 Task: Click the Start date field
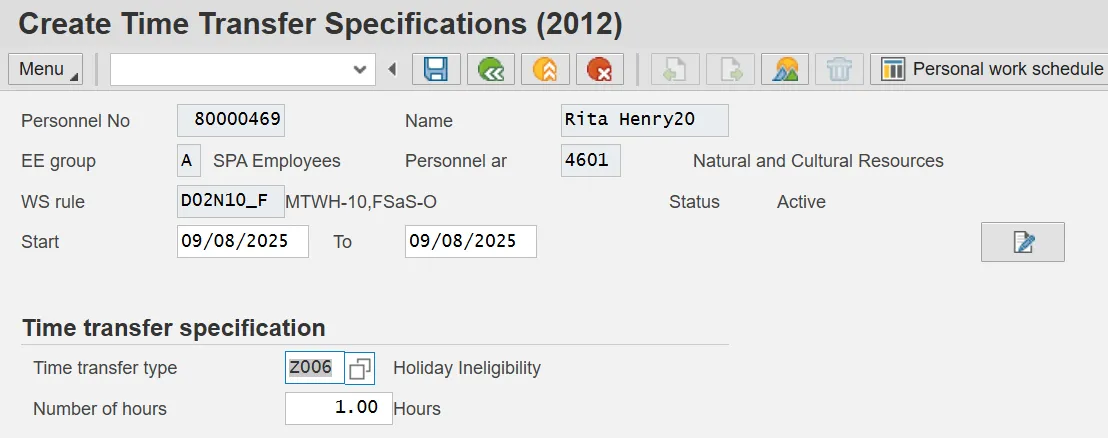click(x=243, y=242)
